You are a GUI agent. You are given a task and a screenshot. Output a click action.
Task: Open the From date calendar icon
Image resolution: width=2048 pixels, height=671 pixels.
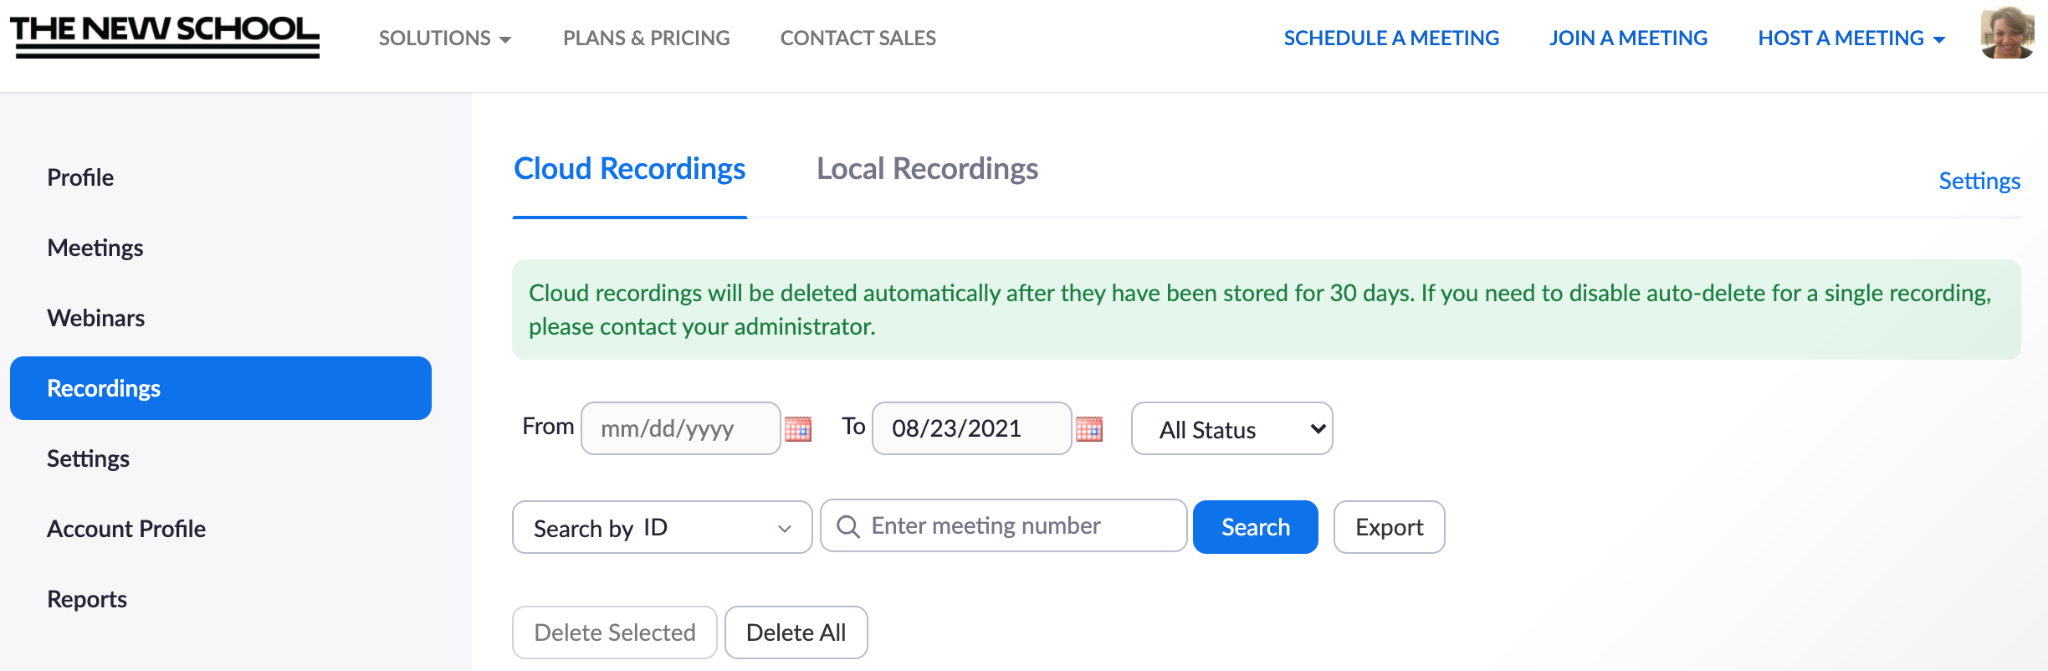click(798, 429)
